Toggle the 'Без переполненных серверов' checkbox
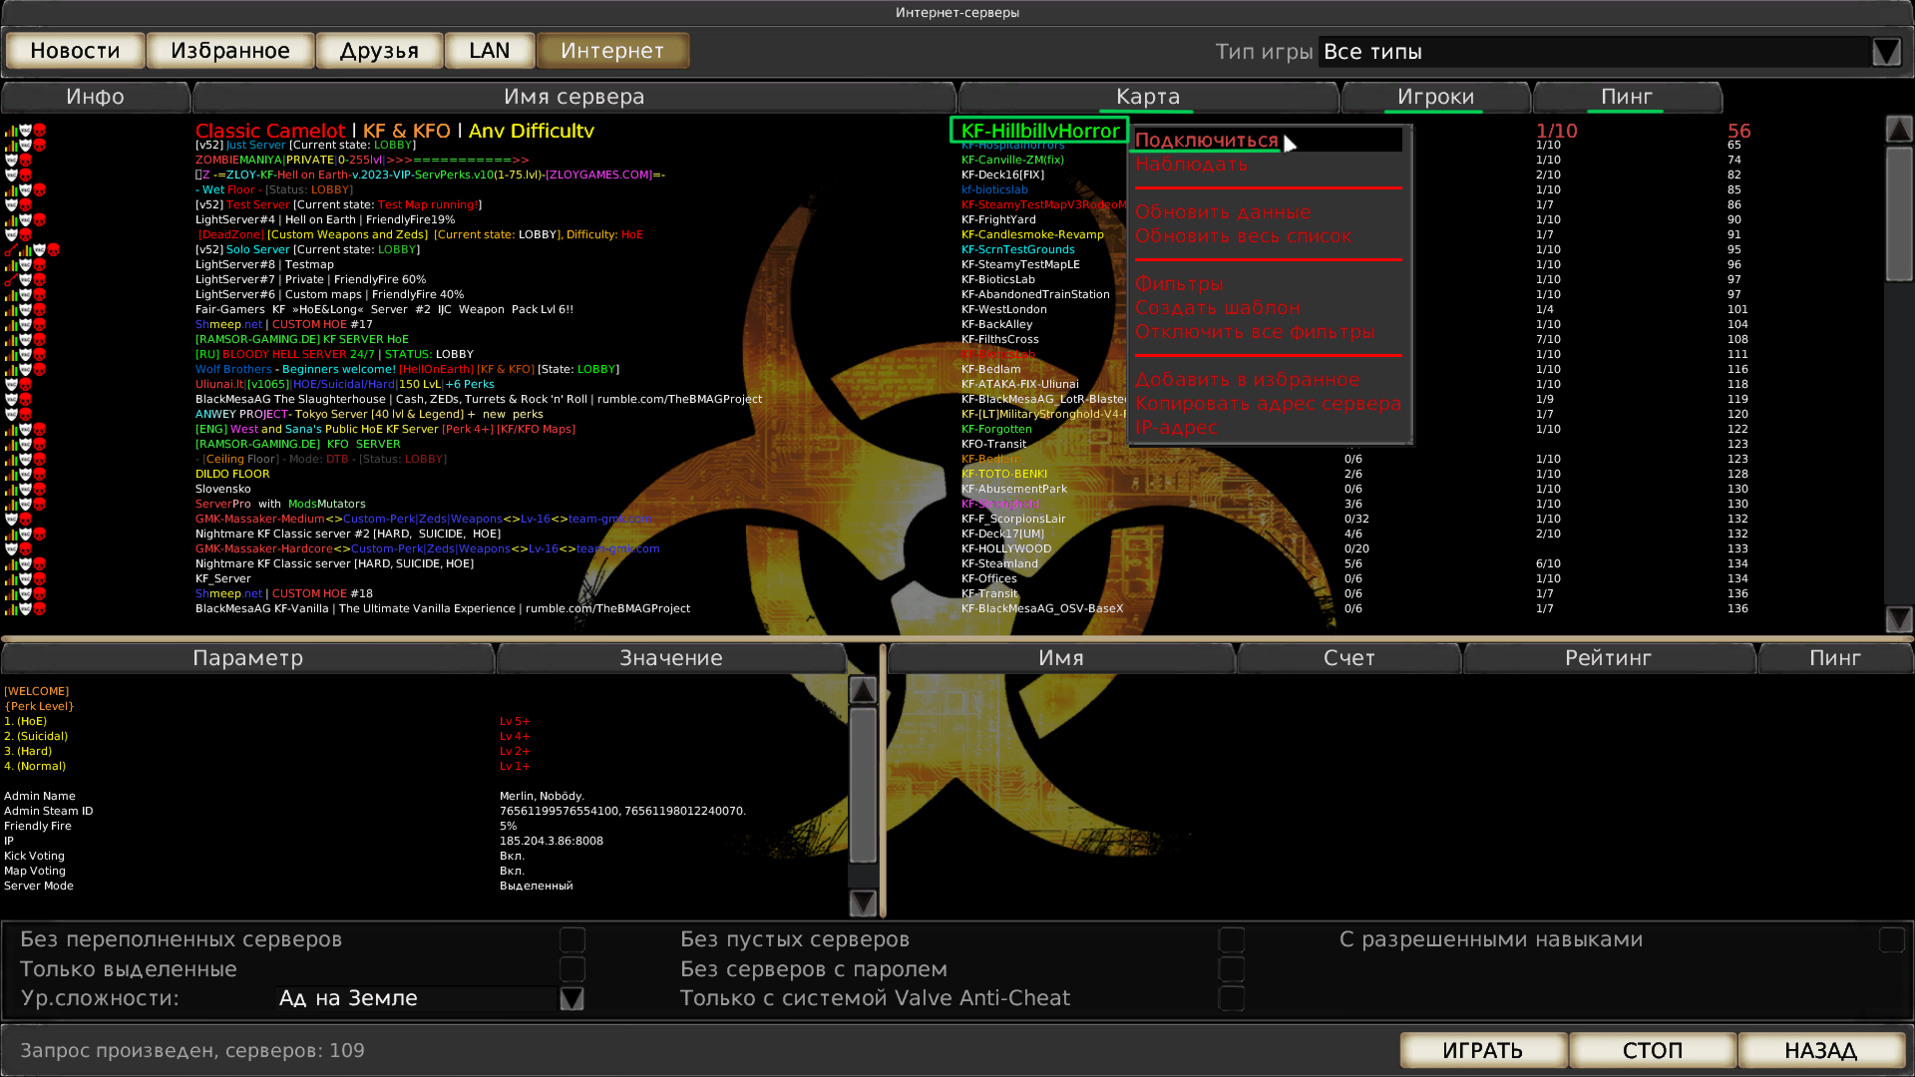 pos(572,940)
